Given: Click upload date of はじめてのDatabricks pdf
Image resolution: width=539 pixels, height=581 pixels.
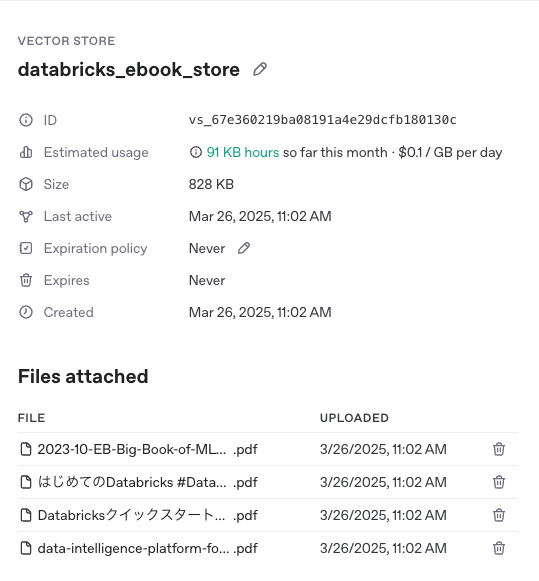Looking at the screenshot, I should pos(383,482).
